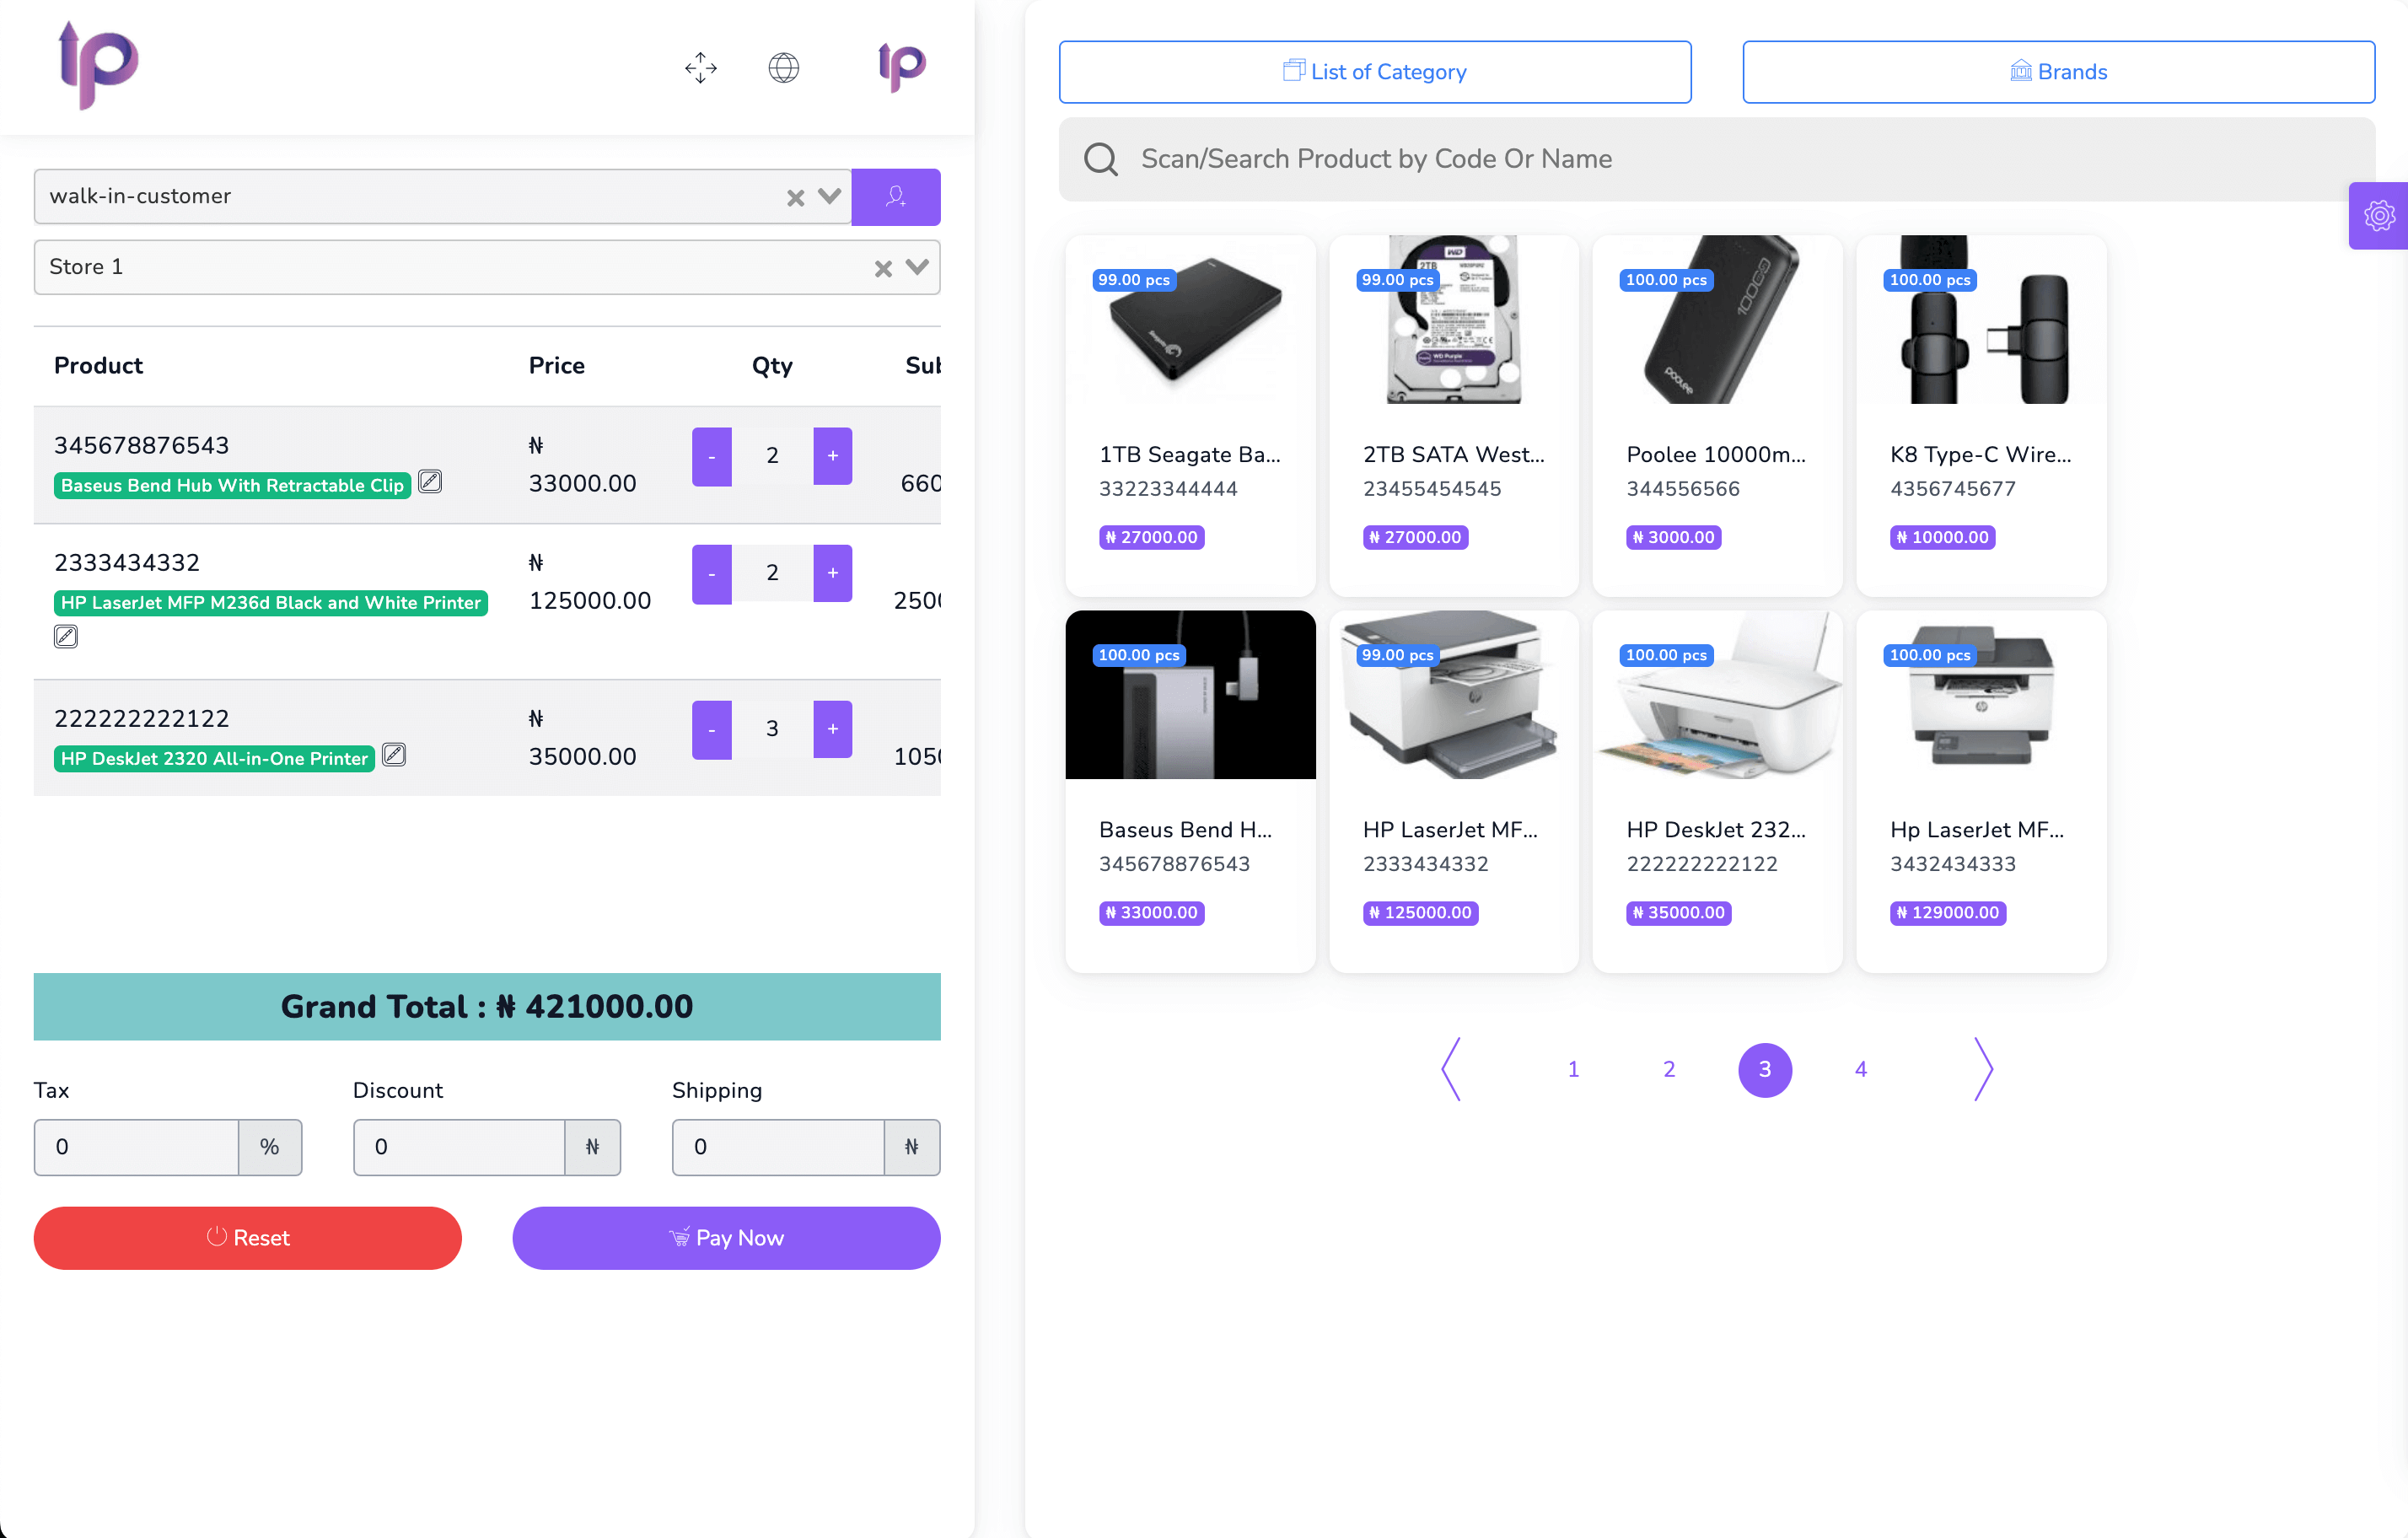Click the ₦ 129000.00 price tag
This screenshot has height=1538, width=2408.
click(x=1947, y=912)
